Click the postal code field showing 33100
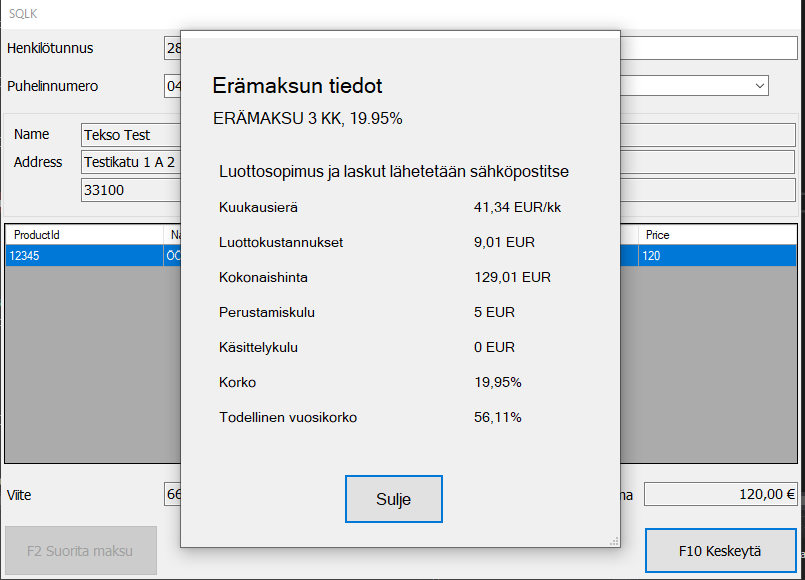805x580 pixels. [x=131, y=189]
